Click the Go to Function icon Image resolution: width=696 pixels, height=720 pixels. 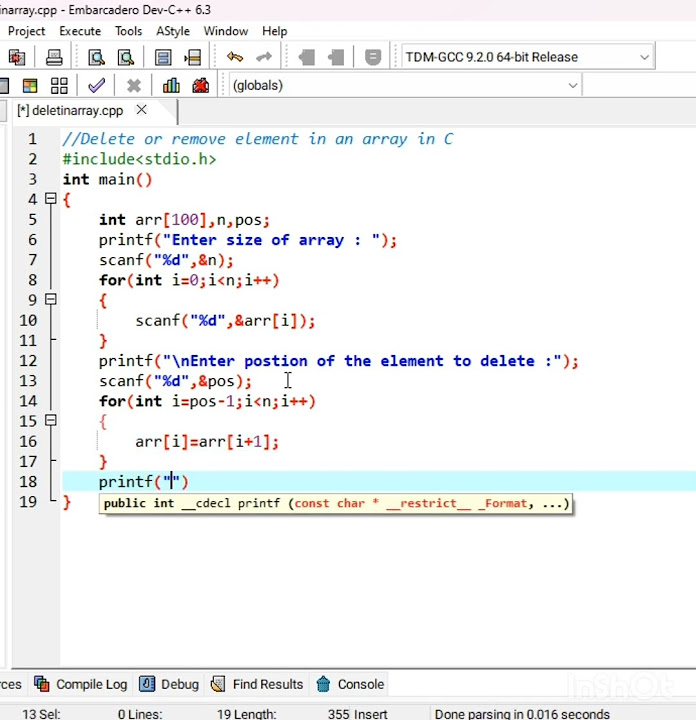click(x=163, y=57)
